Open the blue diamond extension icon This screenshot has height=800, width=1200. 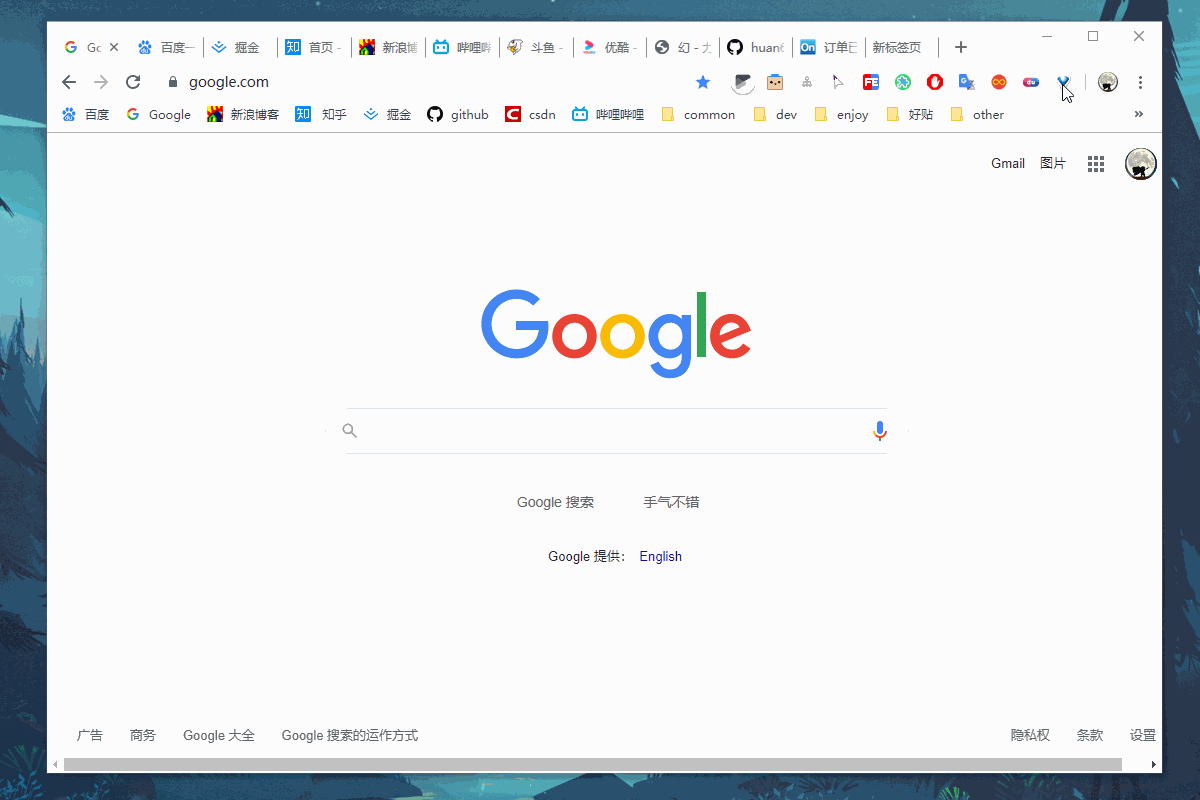(x=1064, y=82)
